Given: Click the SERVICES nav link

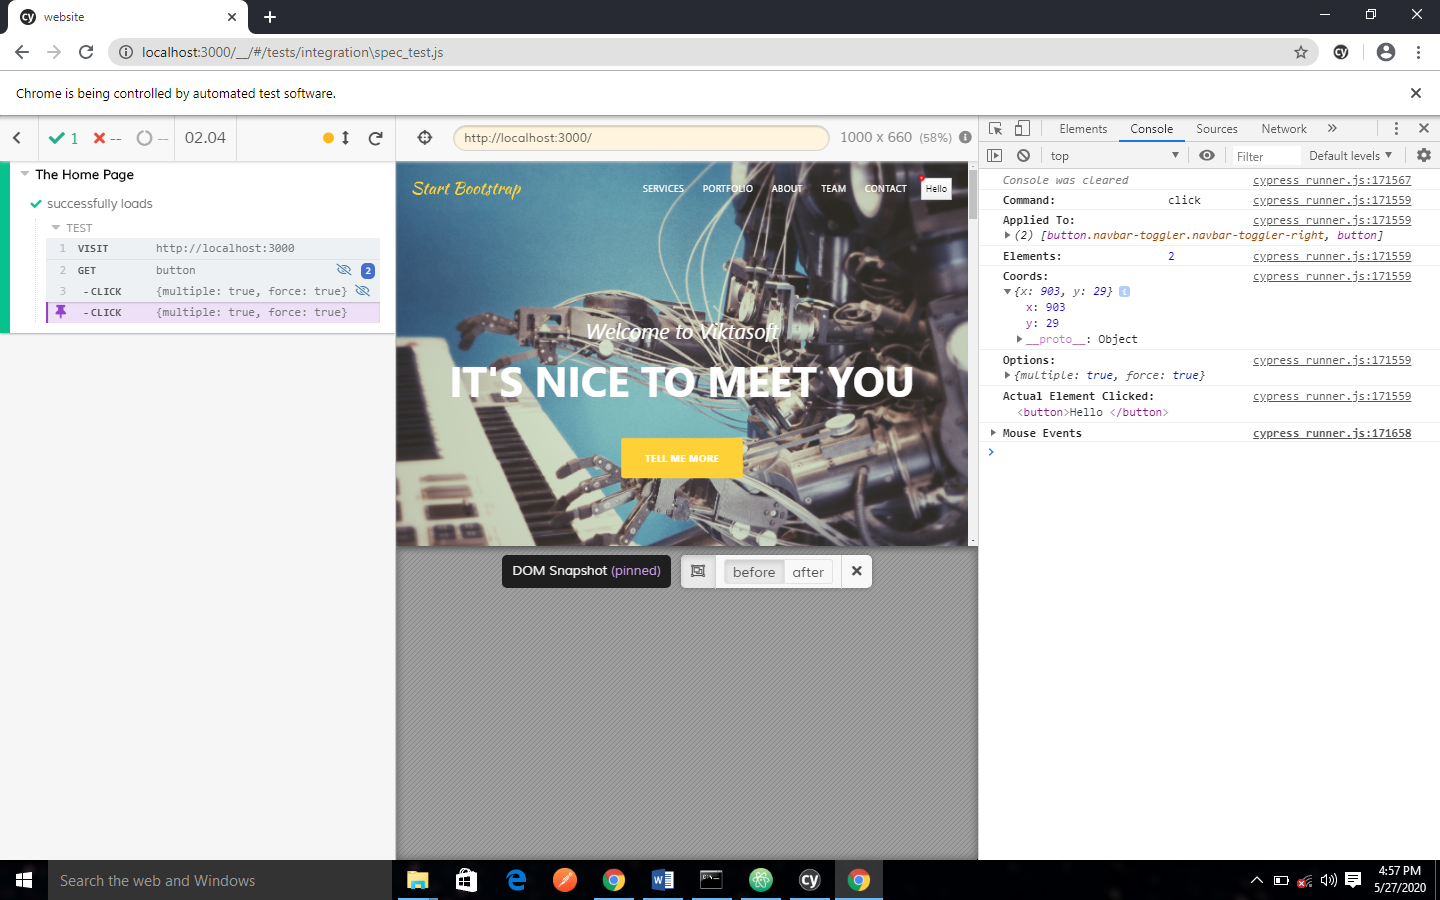Looking at the screenshot, I should click(x=663, y=189).
